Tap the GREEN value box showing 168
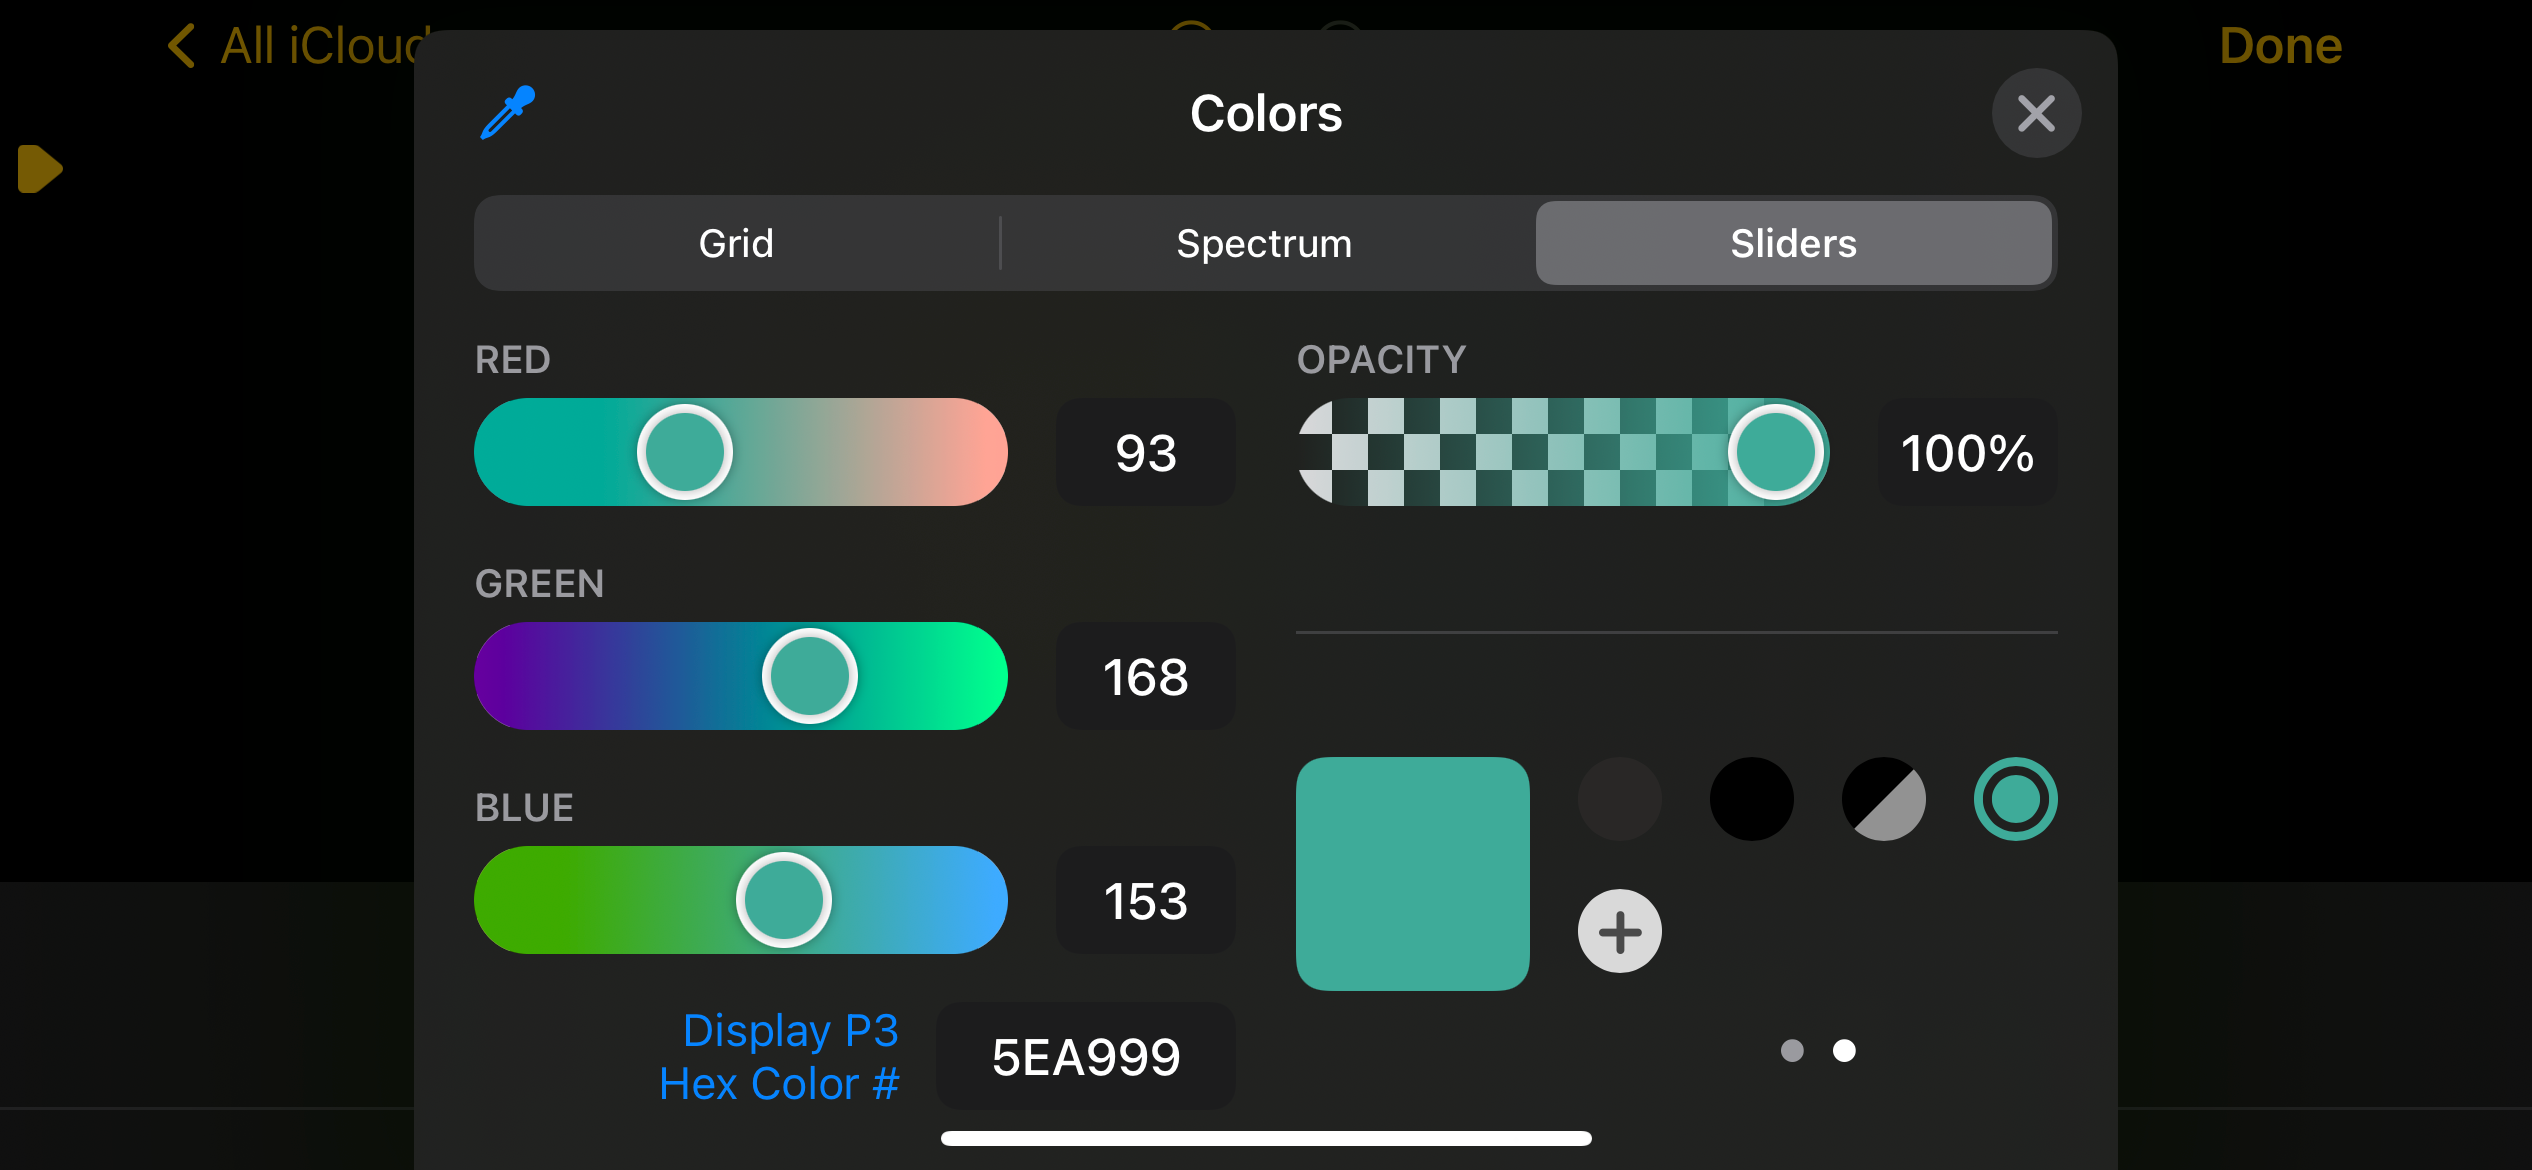The height and width of the screenshot is (1170, 2532). (1145, 677)
